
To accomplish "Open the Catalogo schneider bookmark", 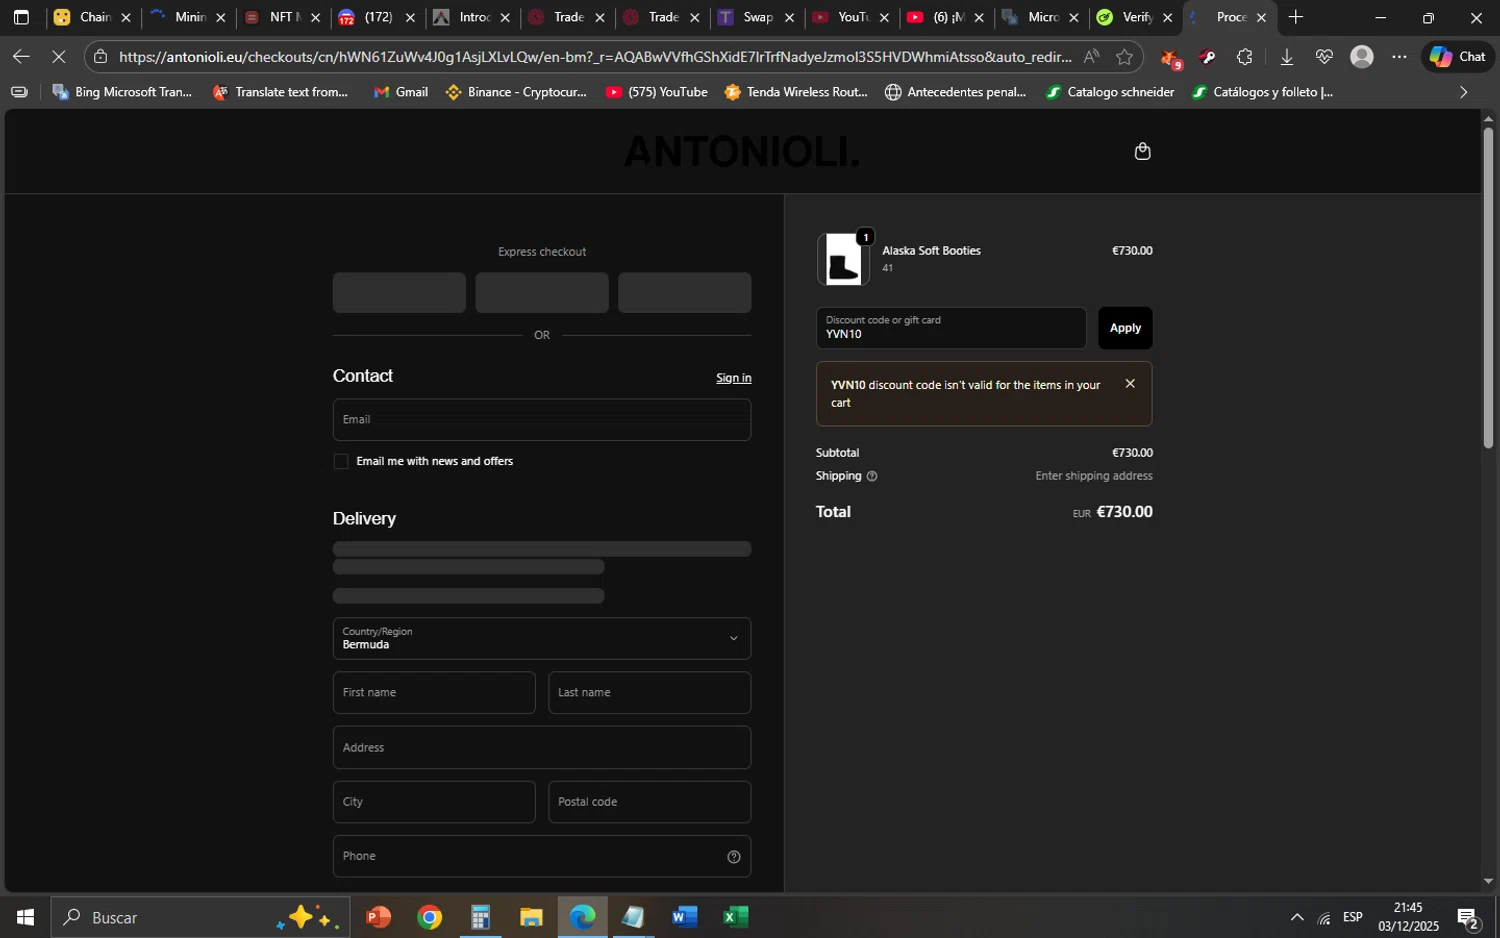I will pyautogui.click(x=1110, y=92).
